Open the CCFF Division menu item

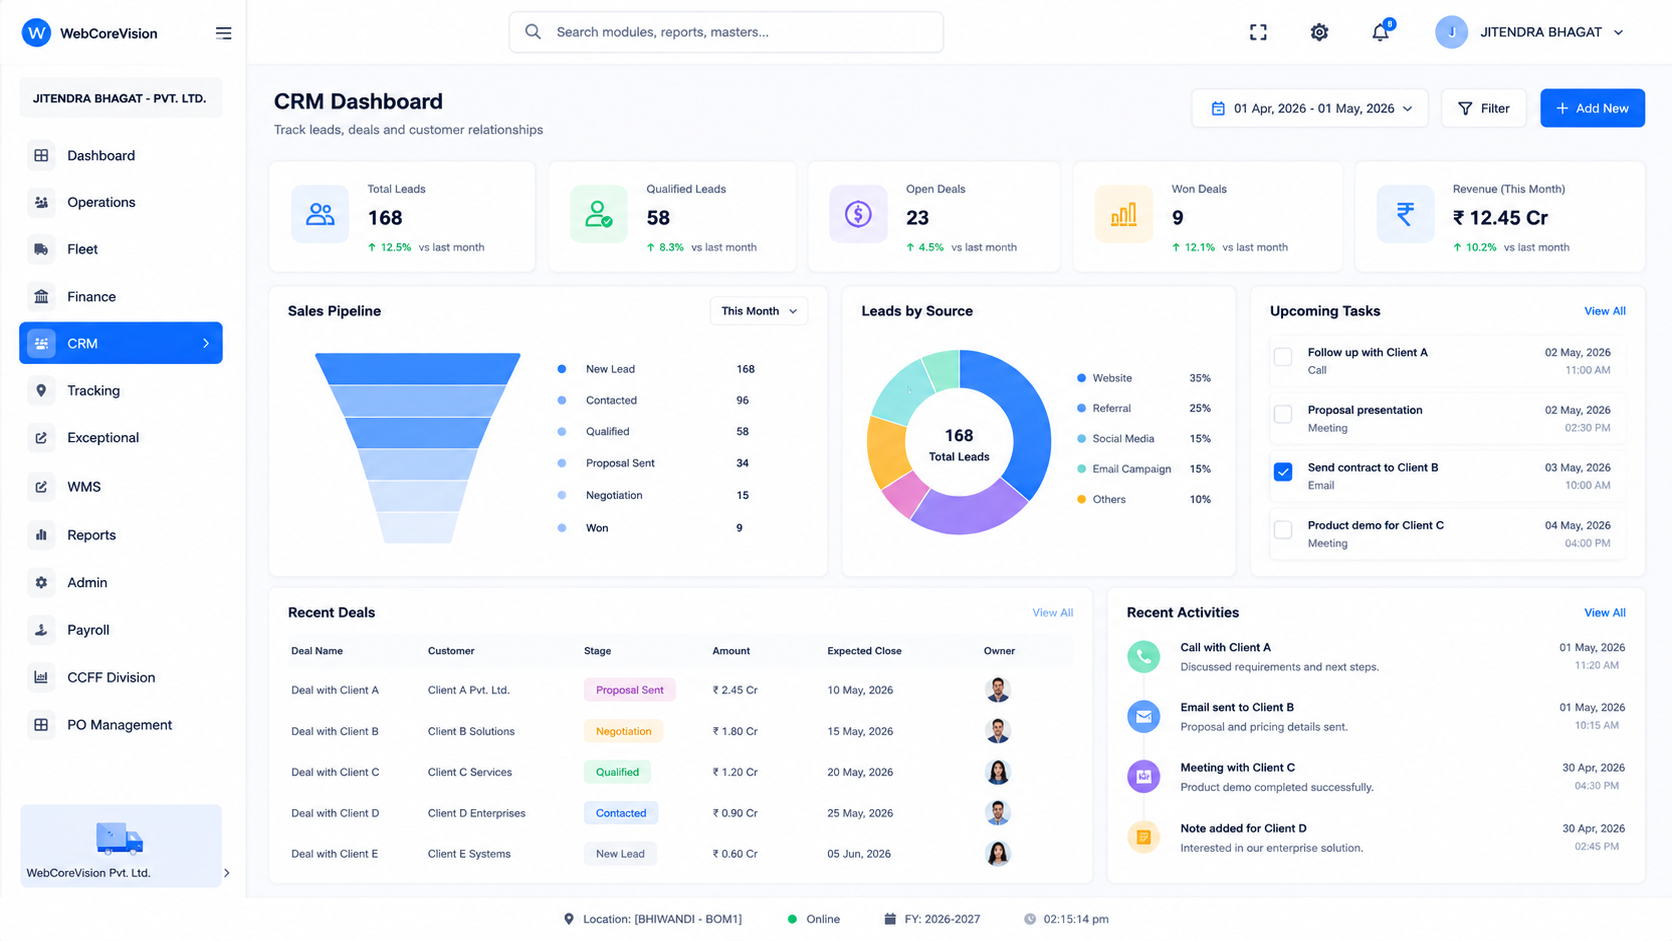pos(121,677)
